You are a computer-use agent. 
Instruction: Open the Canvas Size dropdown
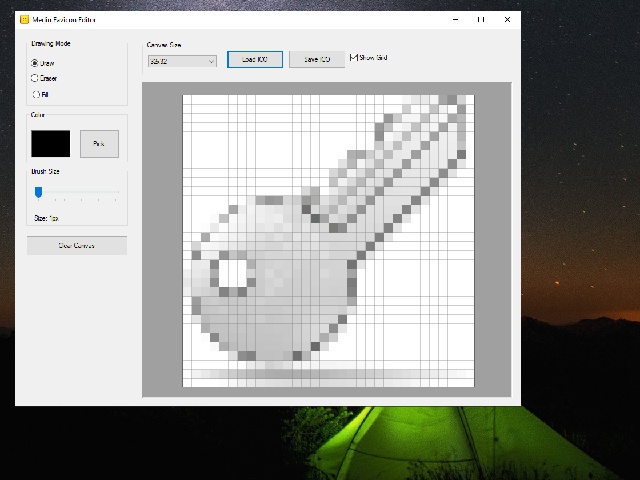181,61
